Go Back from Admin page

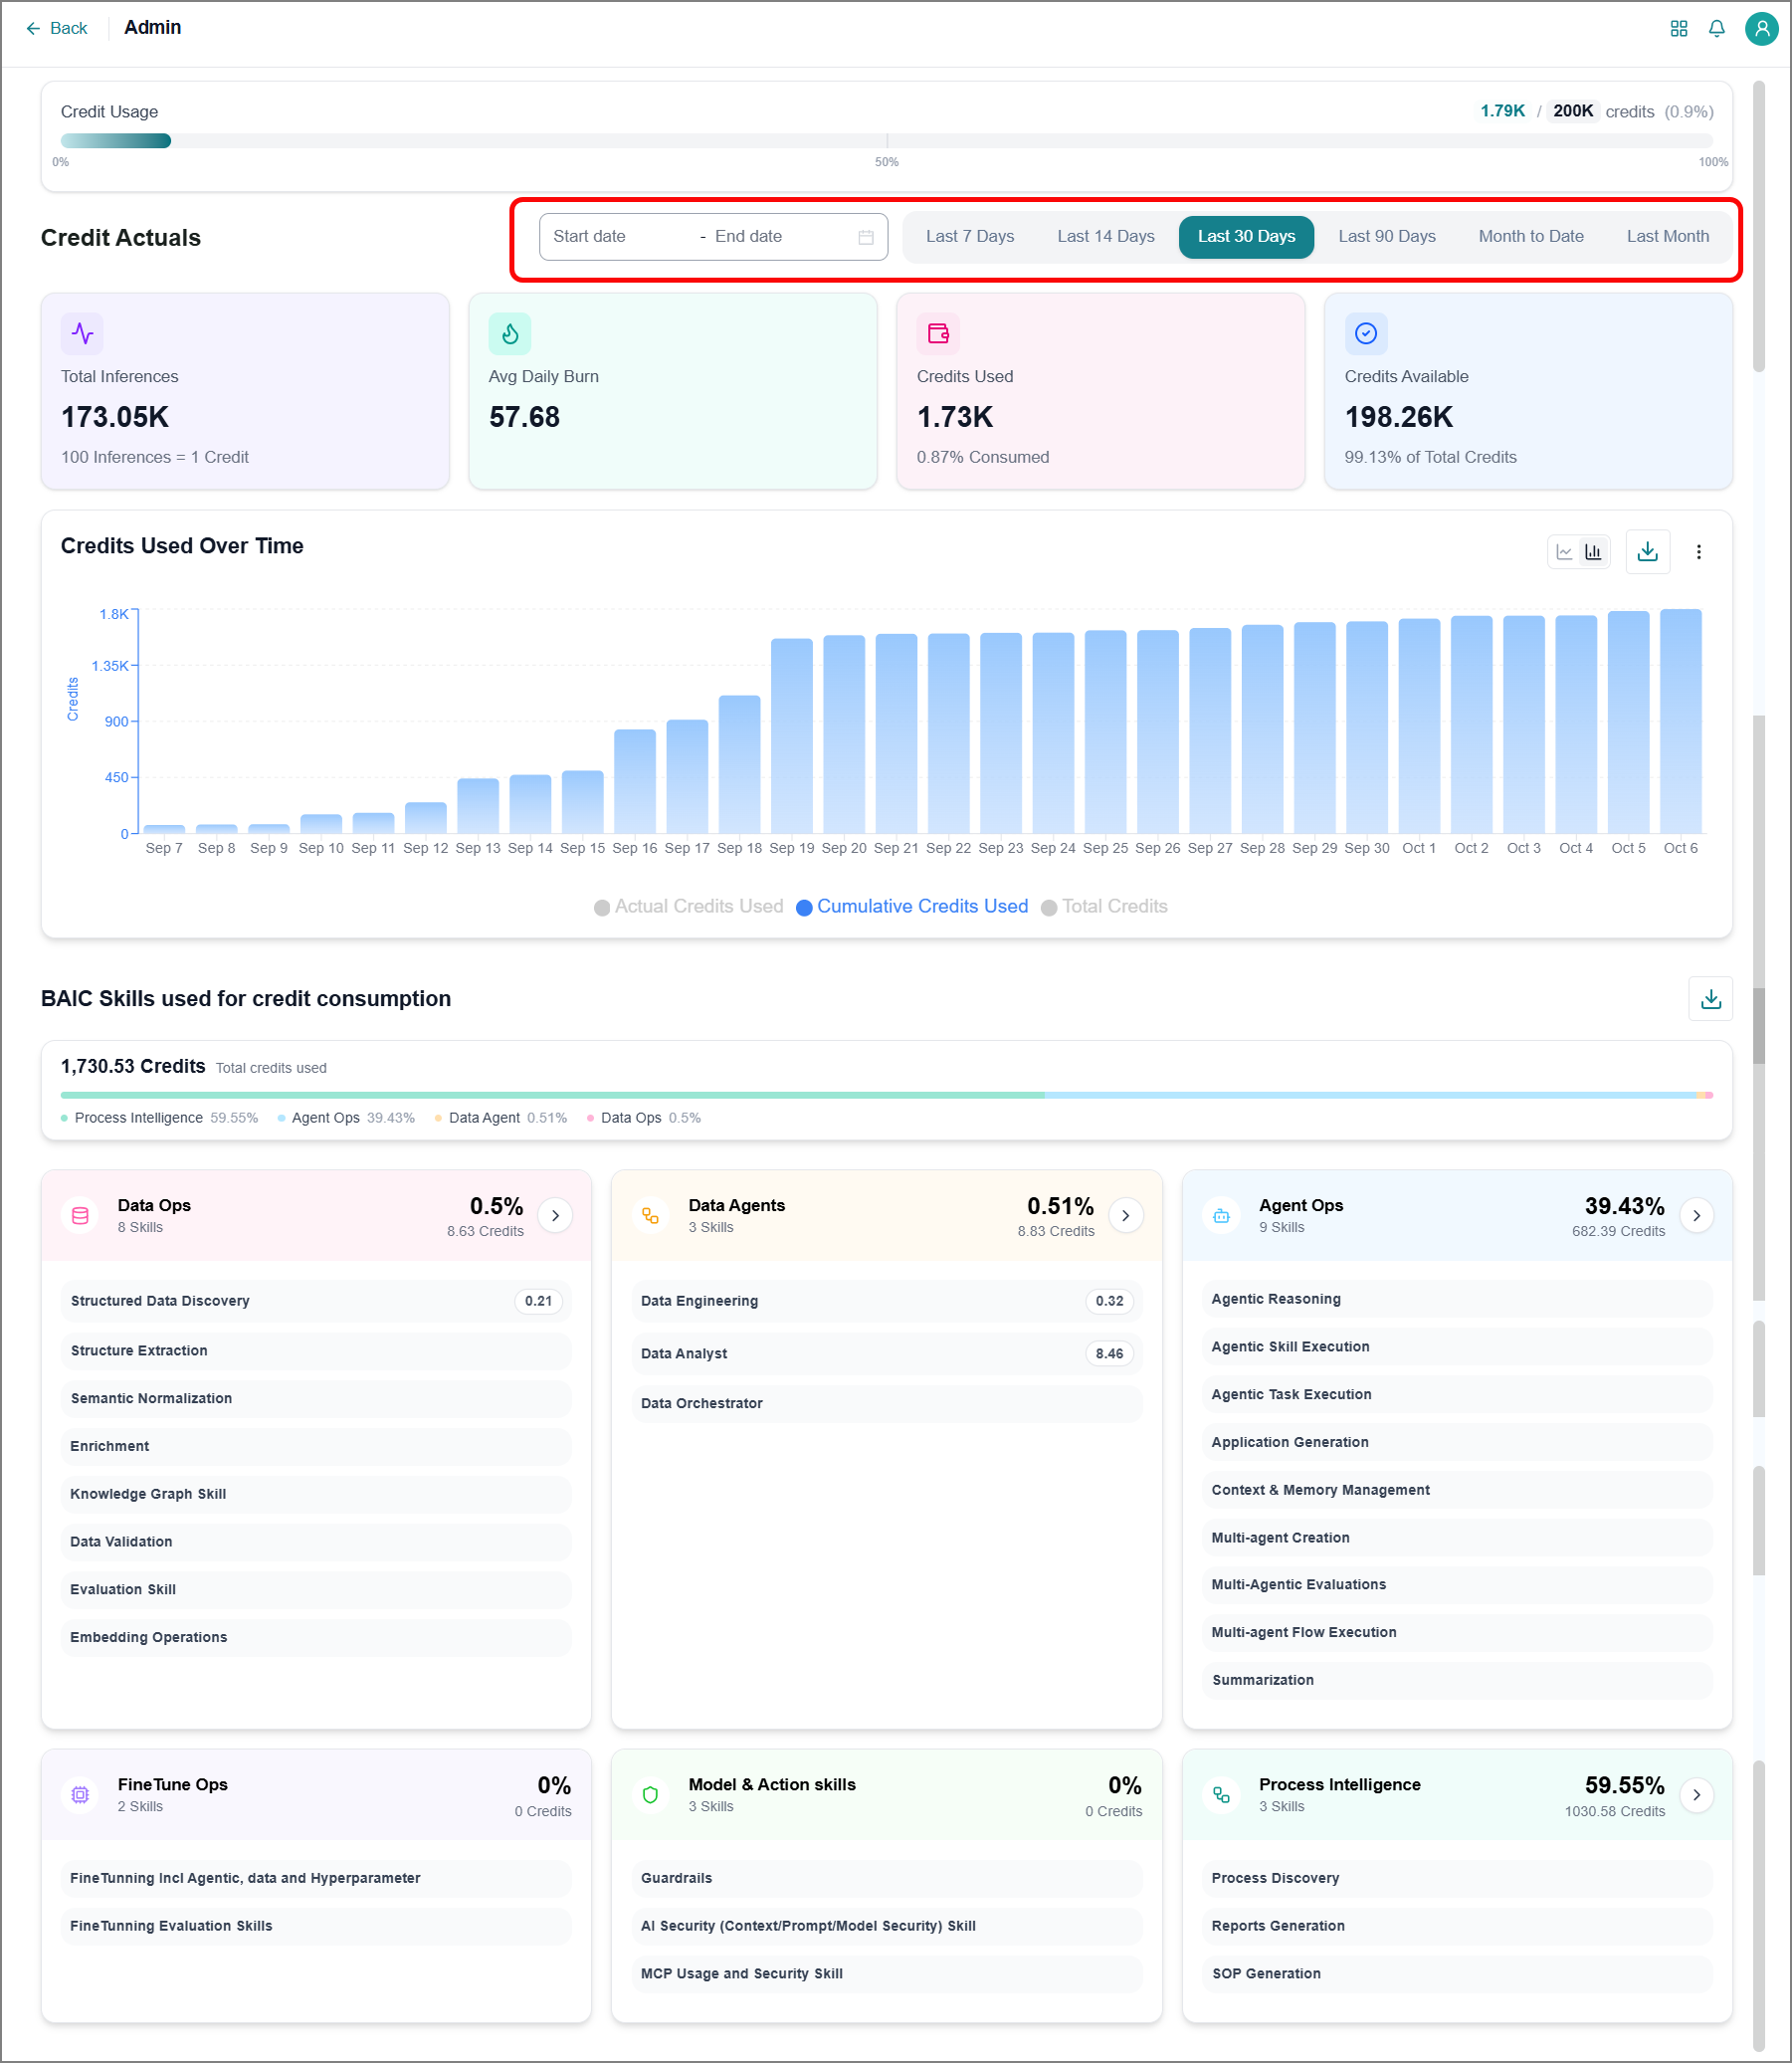click(57, 28)
